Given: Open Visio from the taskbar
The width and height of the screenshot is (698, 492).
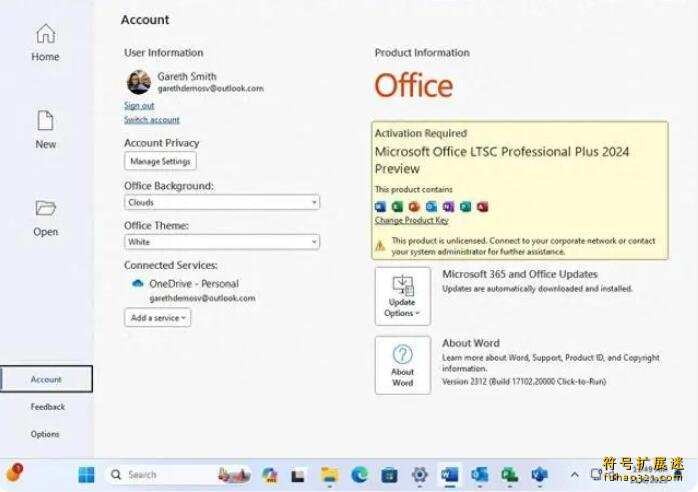Looking at the screenshot, I should click(x=539, y=475).
